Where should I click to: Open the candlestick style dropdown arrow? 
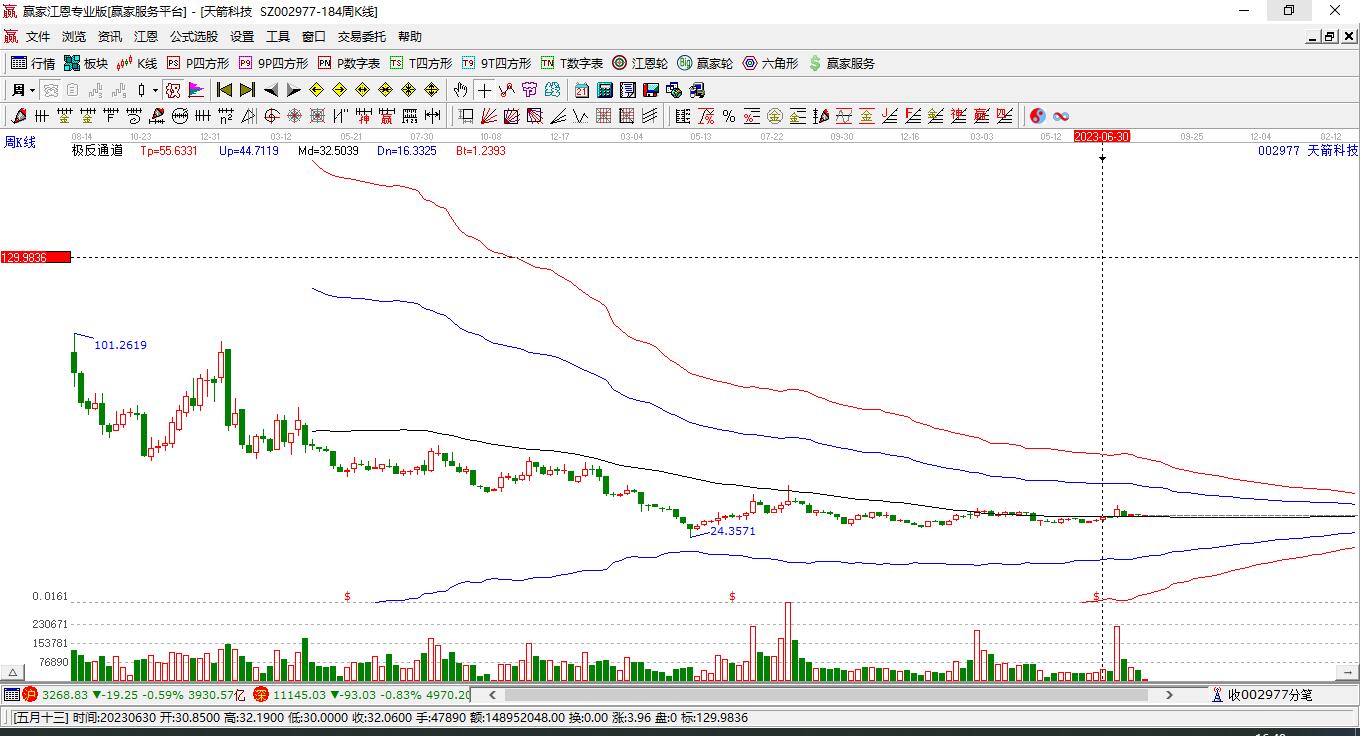[x=155, y=90]
